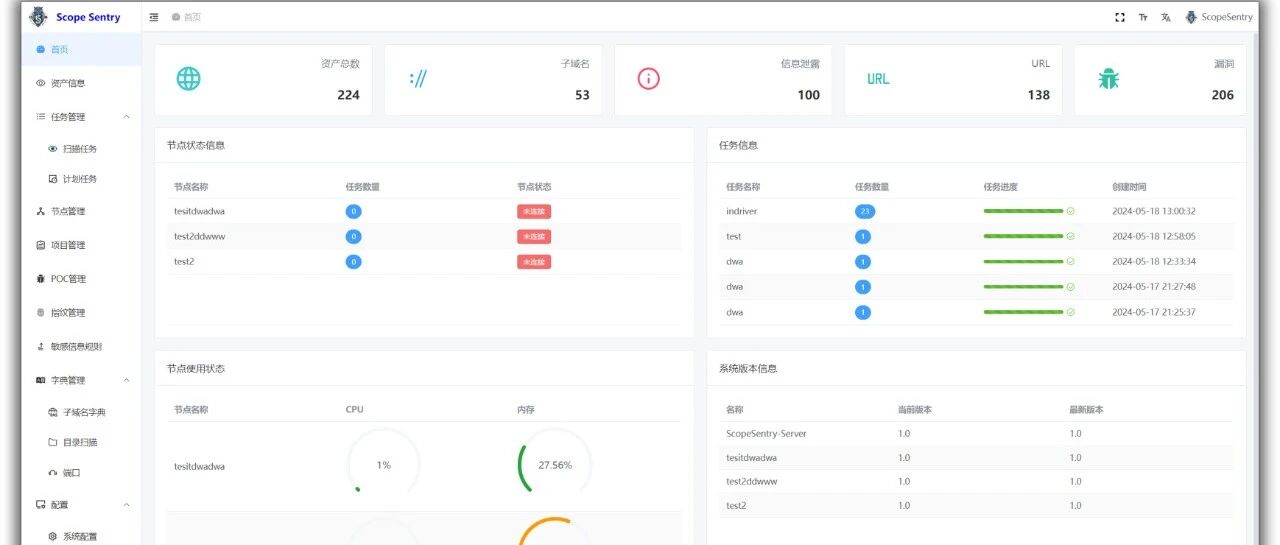Collapse the 字典管理 submenu
Image resolution: width=1280 pixels, height=545 pixels.
(x=126, y=380)
